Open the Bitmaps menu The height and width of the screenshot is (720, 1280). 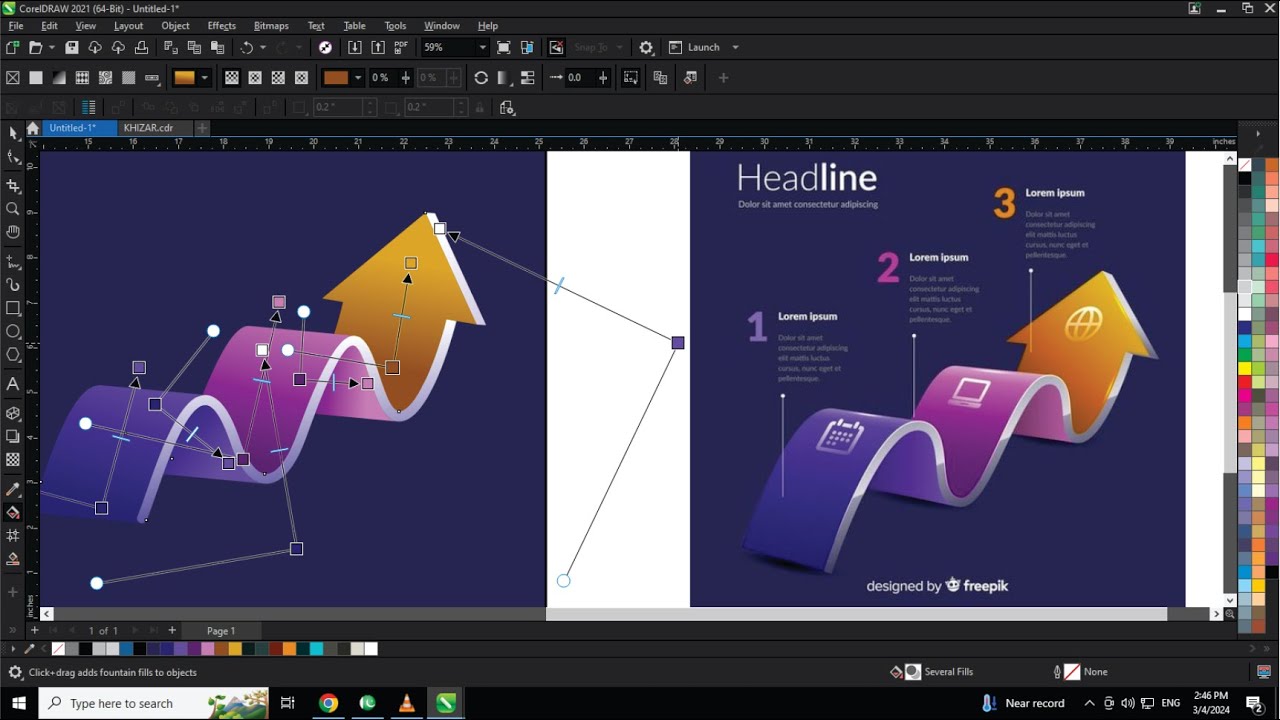(x=271, y=26)
